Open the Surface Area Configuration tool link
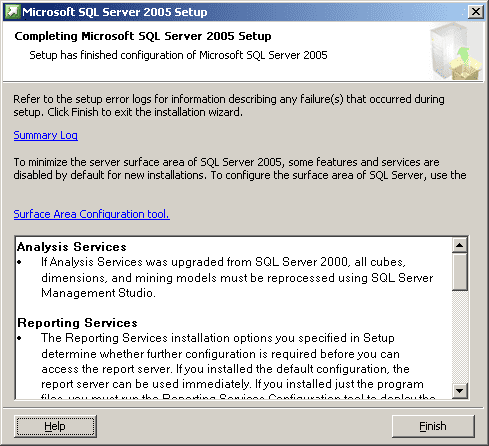 tap(91, 214)
